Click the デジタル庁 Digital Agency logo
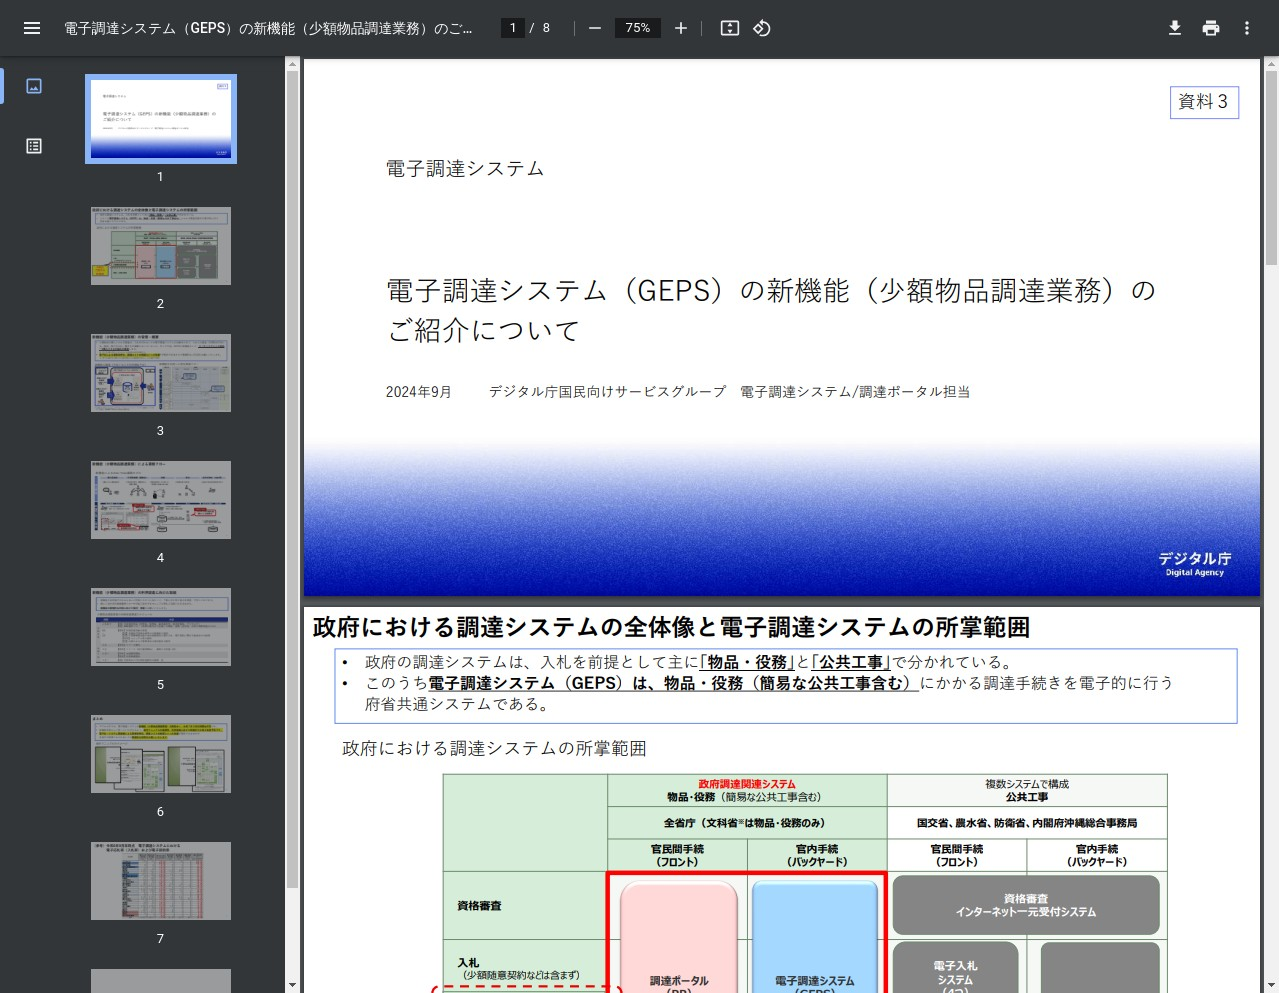This screenshot has width=1279, height=993. pyautogui.click(x=1195, y=564)
